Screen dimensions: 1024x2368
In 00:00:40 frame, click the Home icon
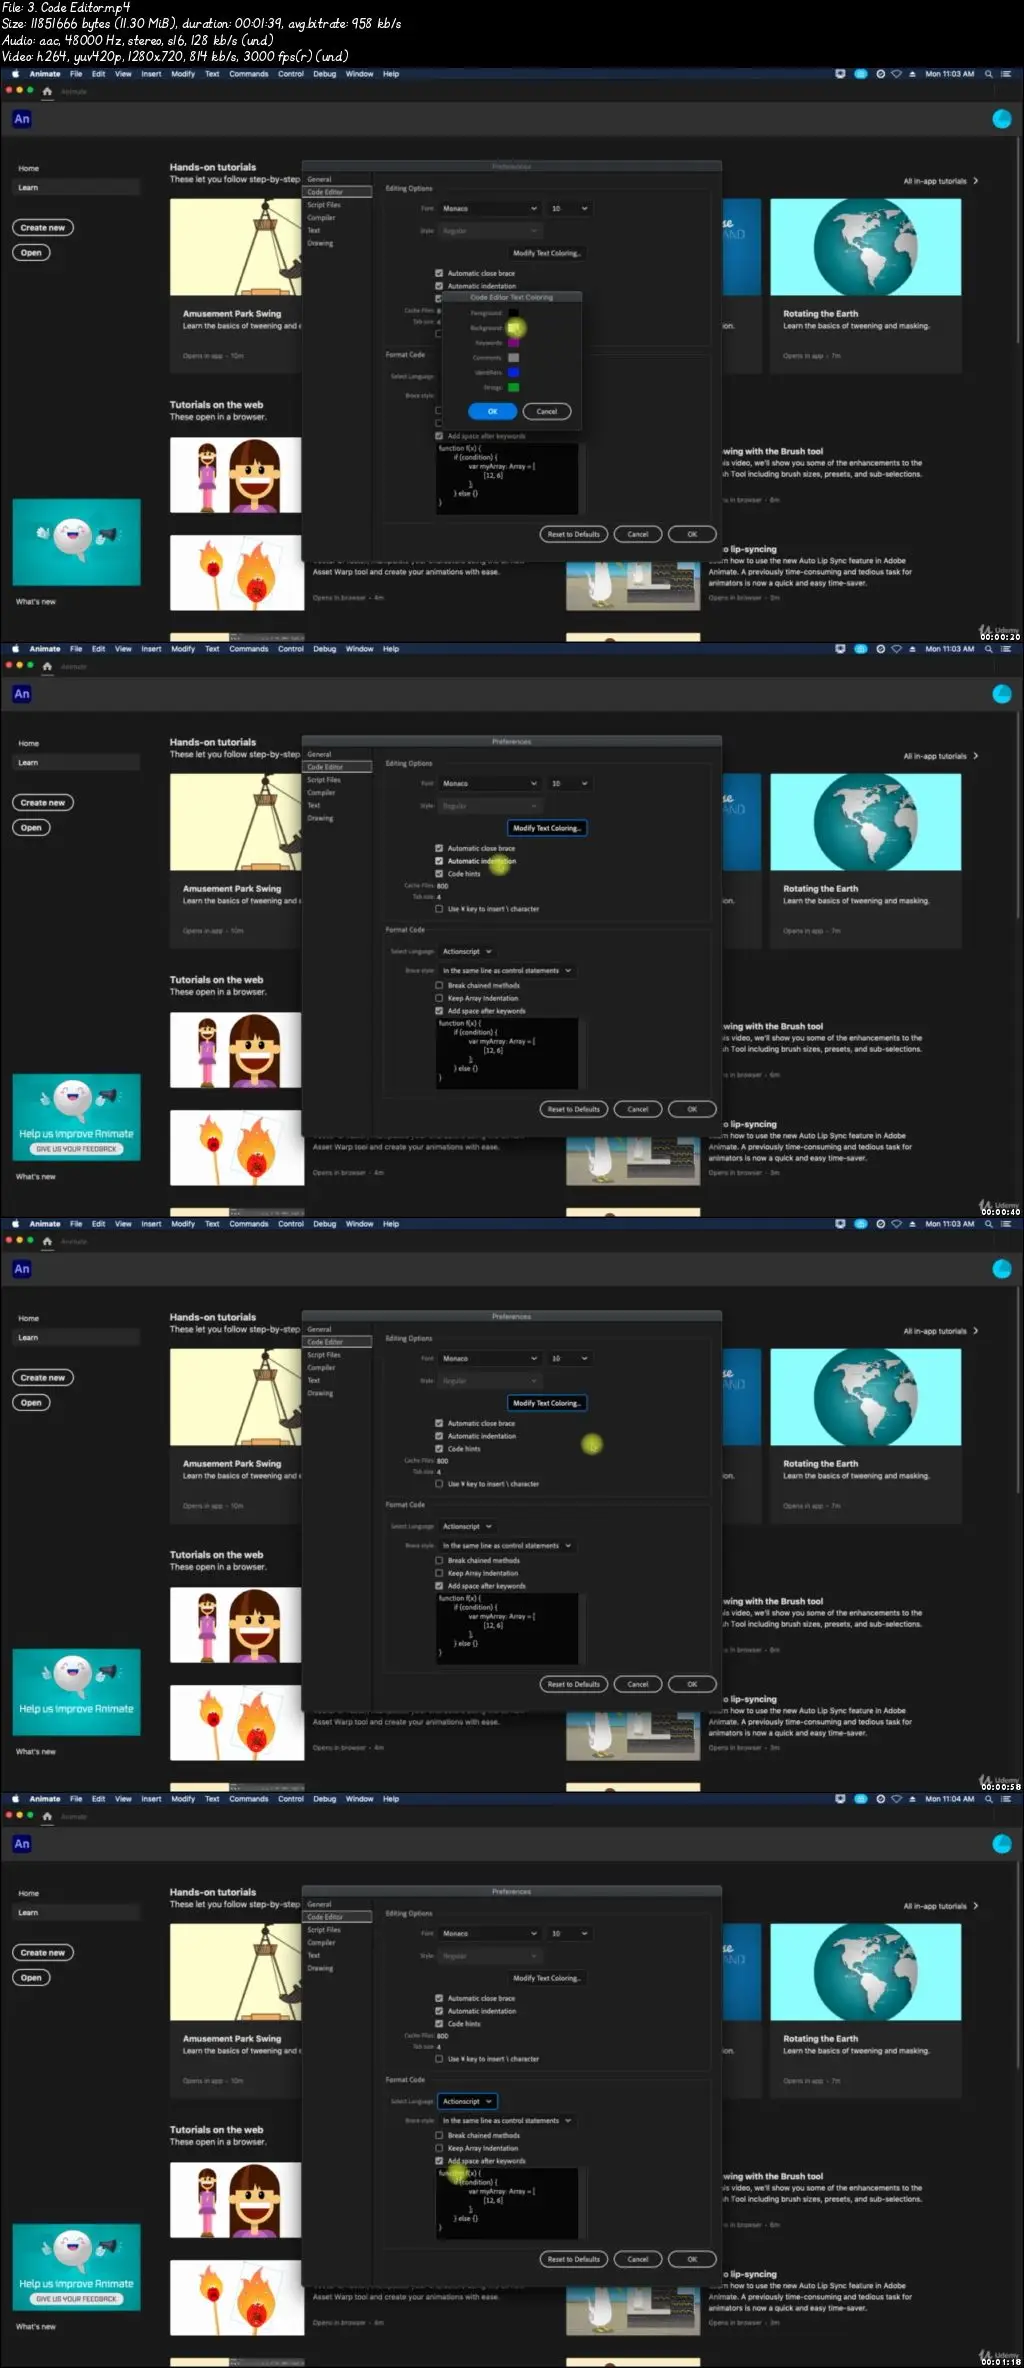point(47,666)
